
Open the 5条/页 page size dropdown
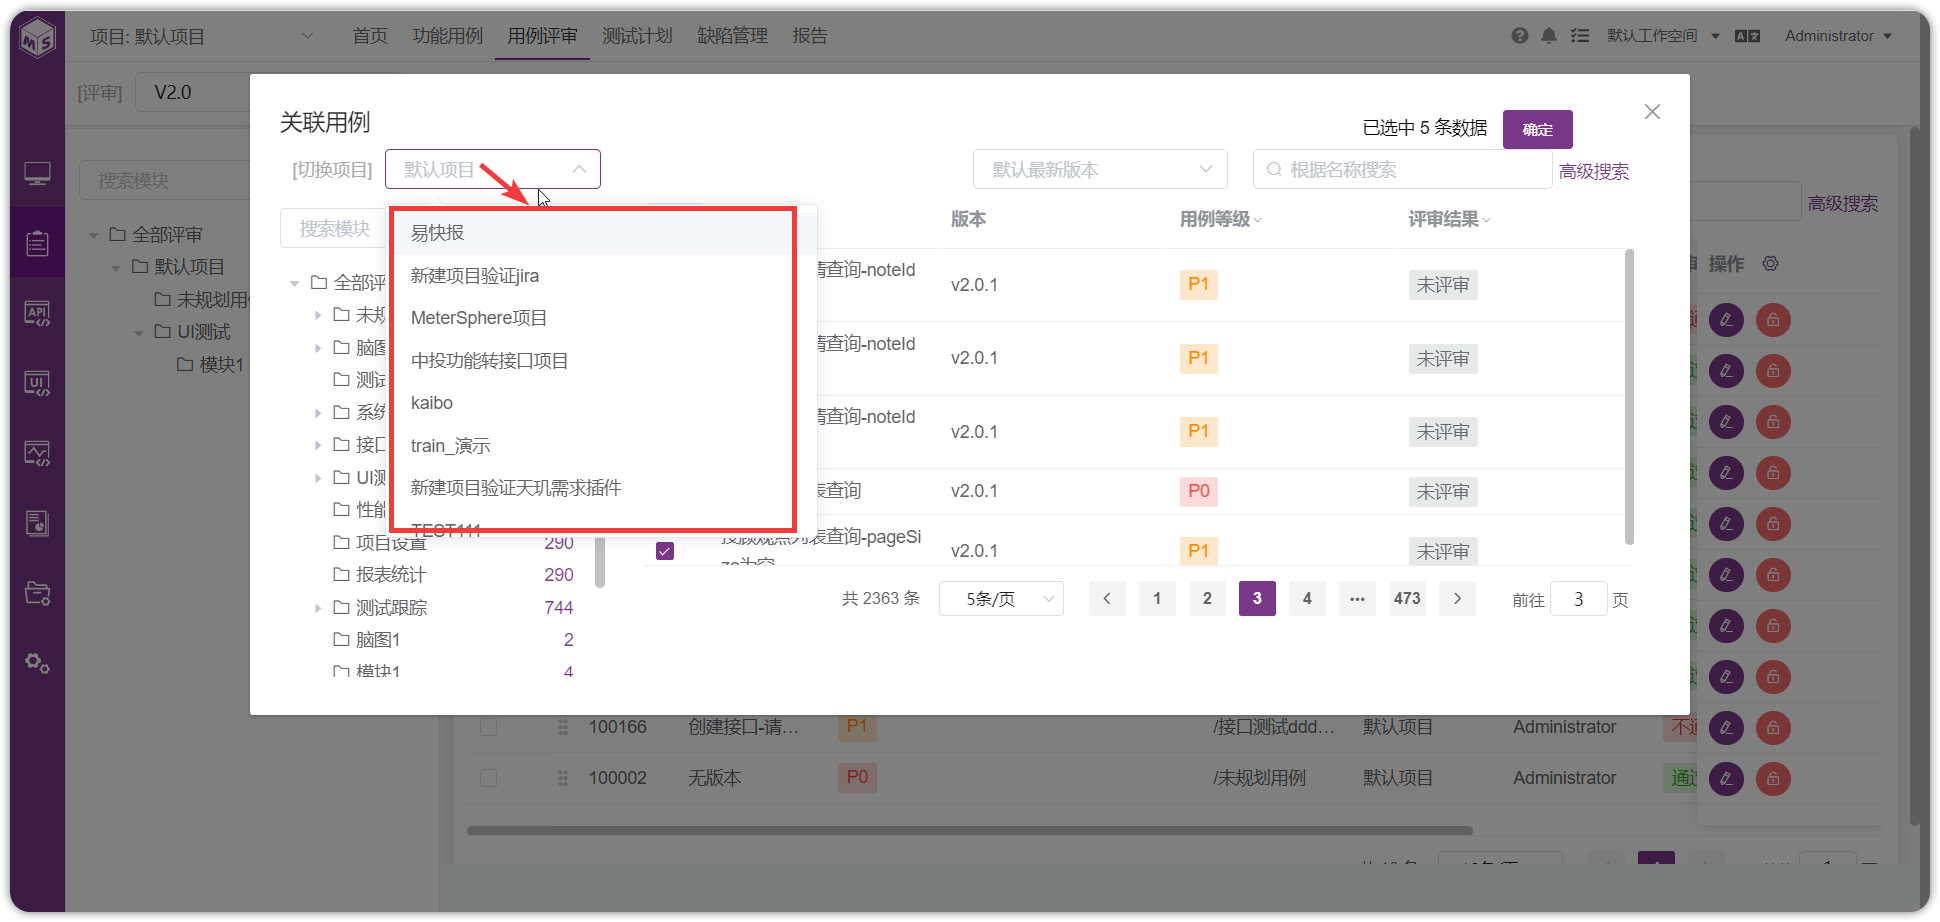tap(1001, 599)
